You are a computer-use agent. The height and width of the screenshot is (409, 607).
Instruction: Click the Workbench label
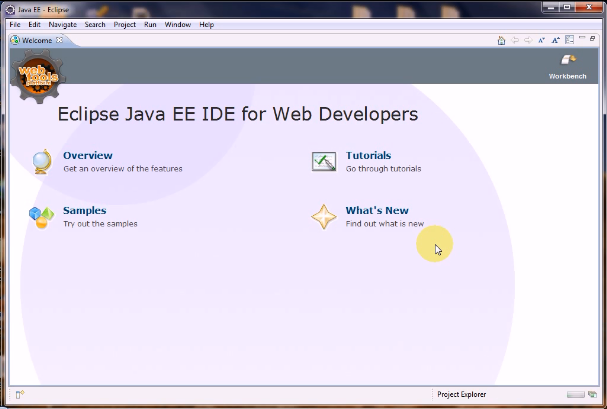pos(568,76)
